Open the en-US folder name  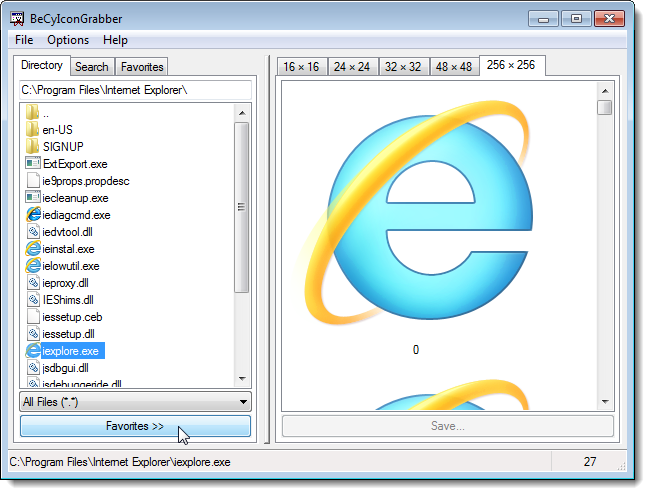(x=58, y=130)
